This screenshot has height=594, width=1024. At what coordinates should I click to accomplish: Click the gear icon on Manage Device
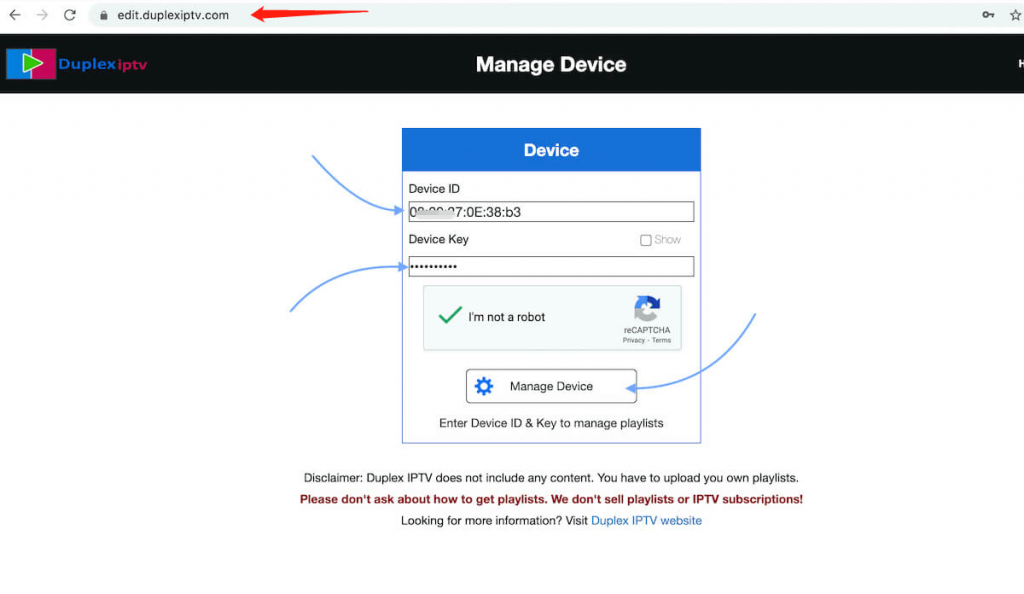click(484, 386)
